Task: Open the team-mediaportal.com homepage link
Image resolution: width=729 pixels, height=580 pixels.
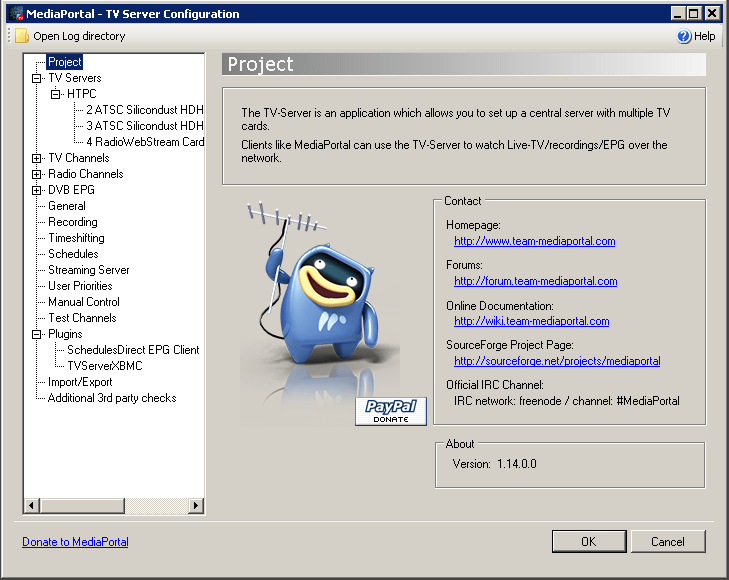Action: pos(535,241)
